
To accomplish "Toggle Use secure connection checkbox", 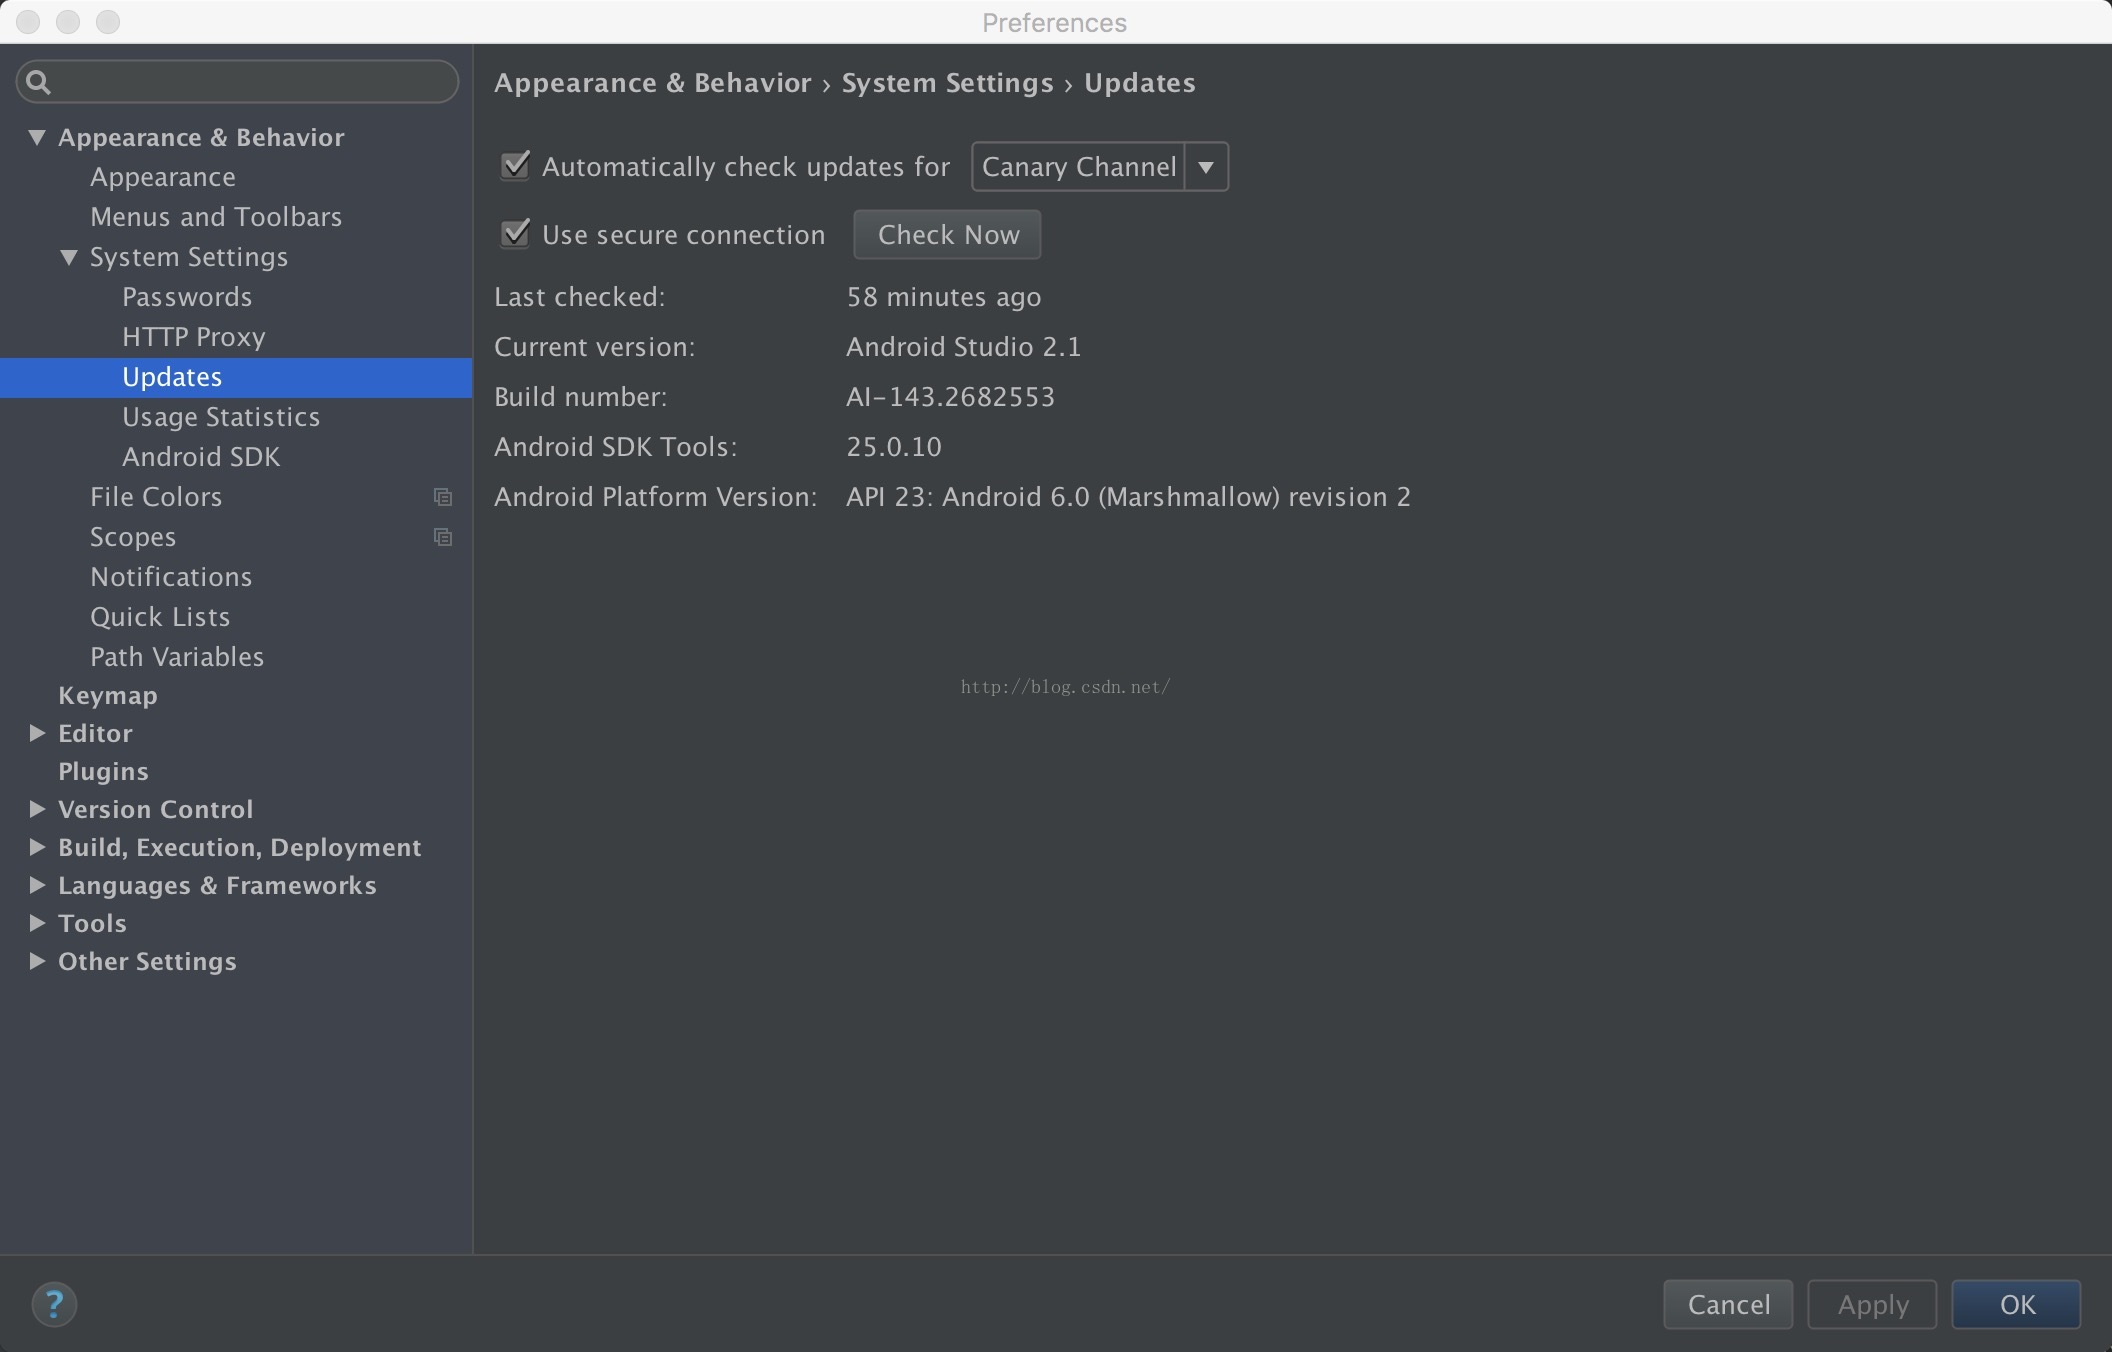I will (x=515, y=234).
